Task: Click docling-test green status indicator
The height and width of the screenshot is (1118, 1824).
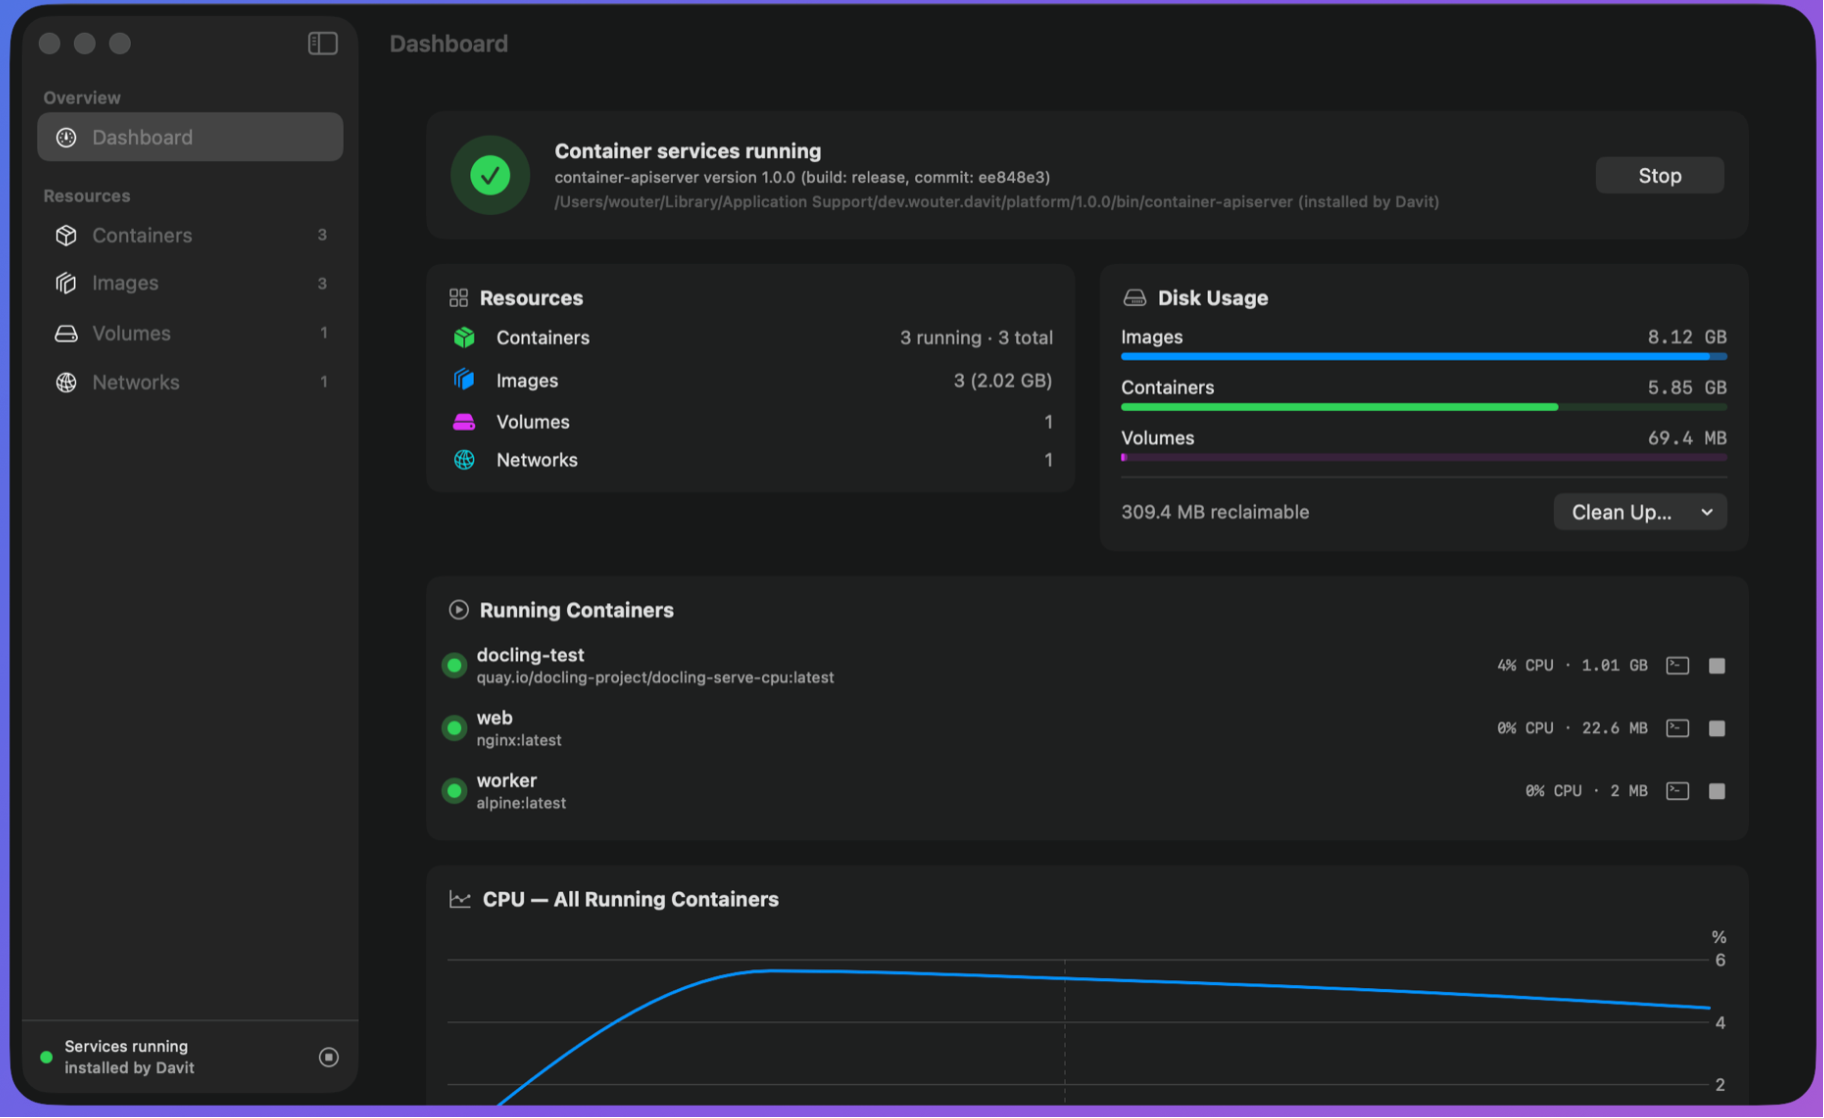Action: (454, 665)
